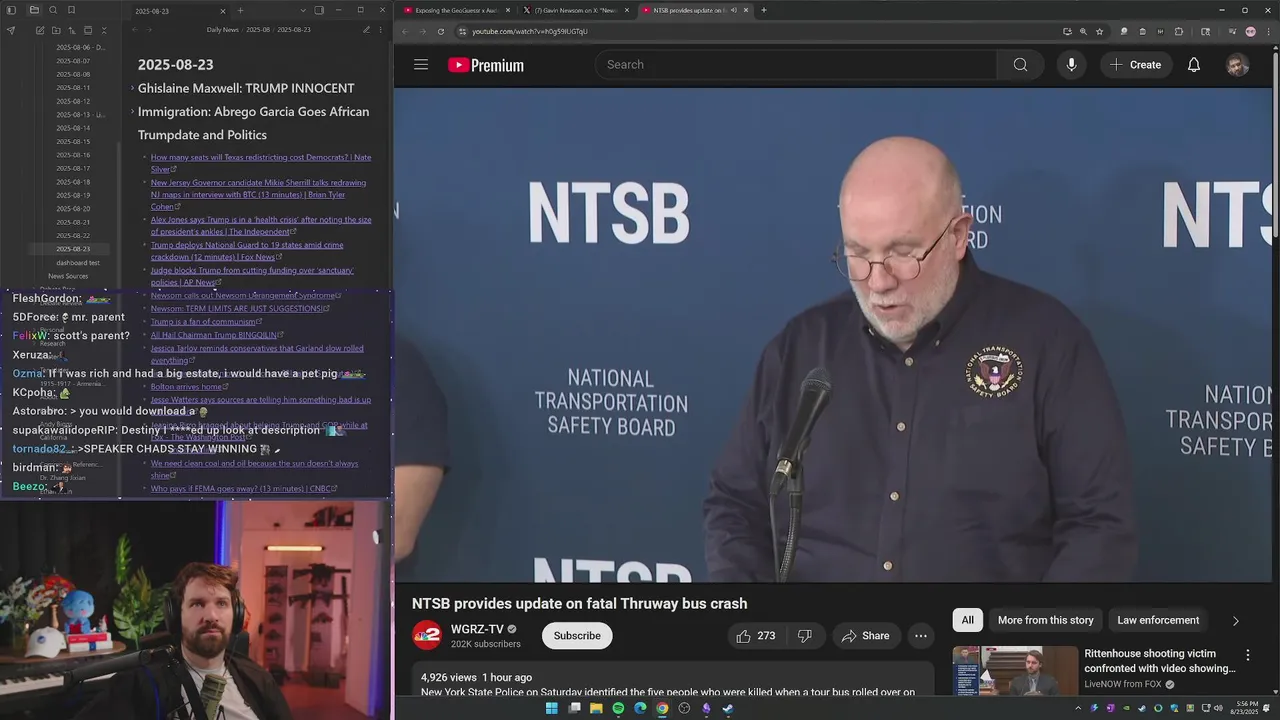Open the Obsidian file explorer folder icon
This screenshot has height=720, width=1280.
pyautogui.click(x=34, y=10)
